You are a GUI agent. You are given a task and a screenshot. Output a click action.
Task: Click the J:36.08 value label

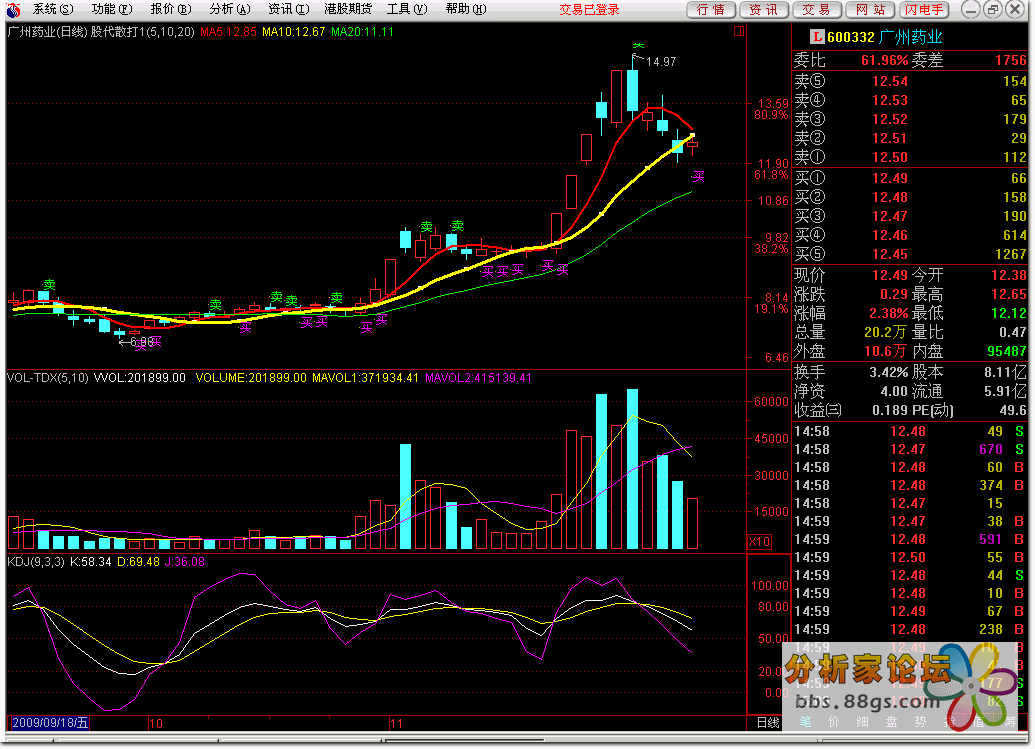pyautogui.click(x=185, y=562)
